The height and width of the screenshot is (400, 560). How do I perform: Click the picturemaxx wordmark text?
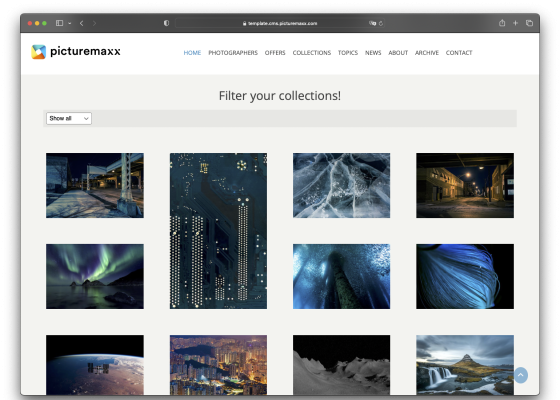tap(85, 51)
